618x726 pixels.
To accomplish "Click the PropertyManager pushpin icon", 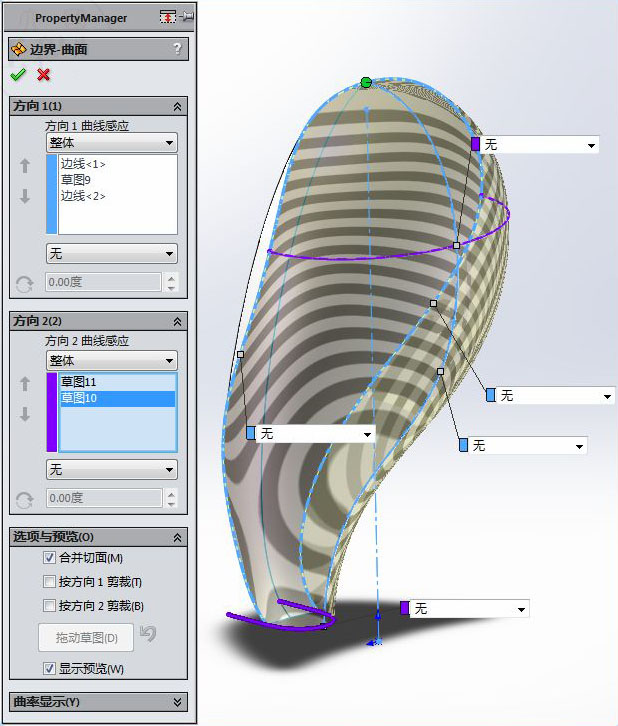I will [x=187, y=17].
